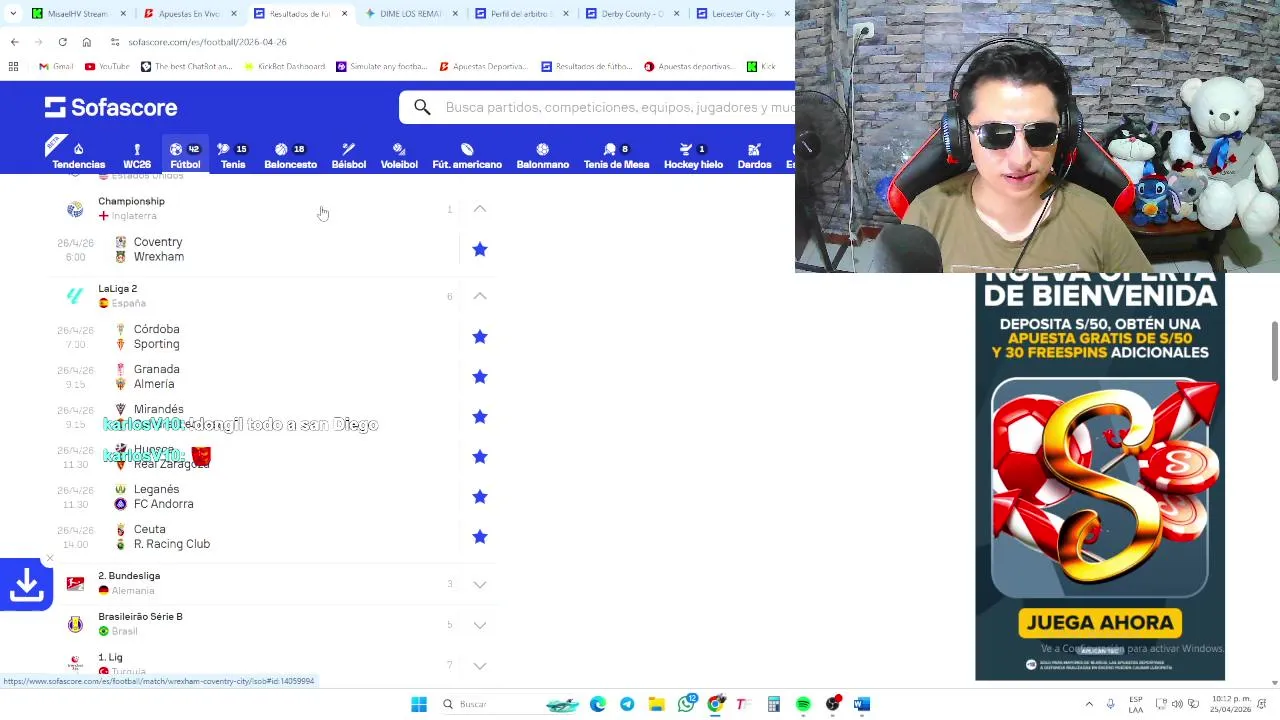1280x720 pixels.
Task: Toggle favorite star for Mirandés match
Action: click(480, 417)
